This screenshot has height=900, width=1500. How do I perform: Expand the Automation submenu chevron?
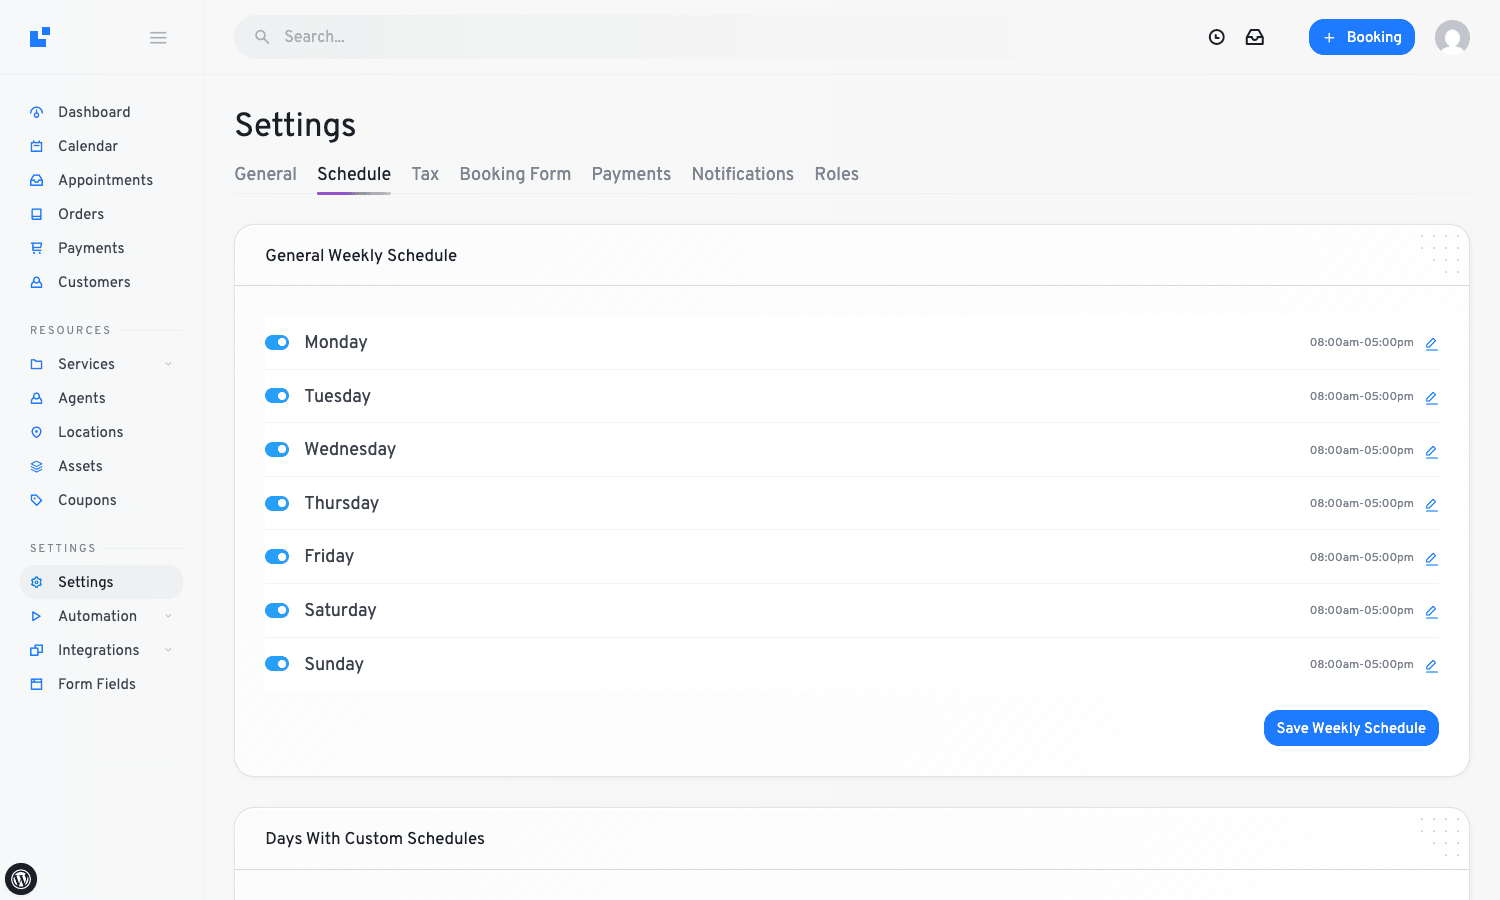[x=168, y=616]
